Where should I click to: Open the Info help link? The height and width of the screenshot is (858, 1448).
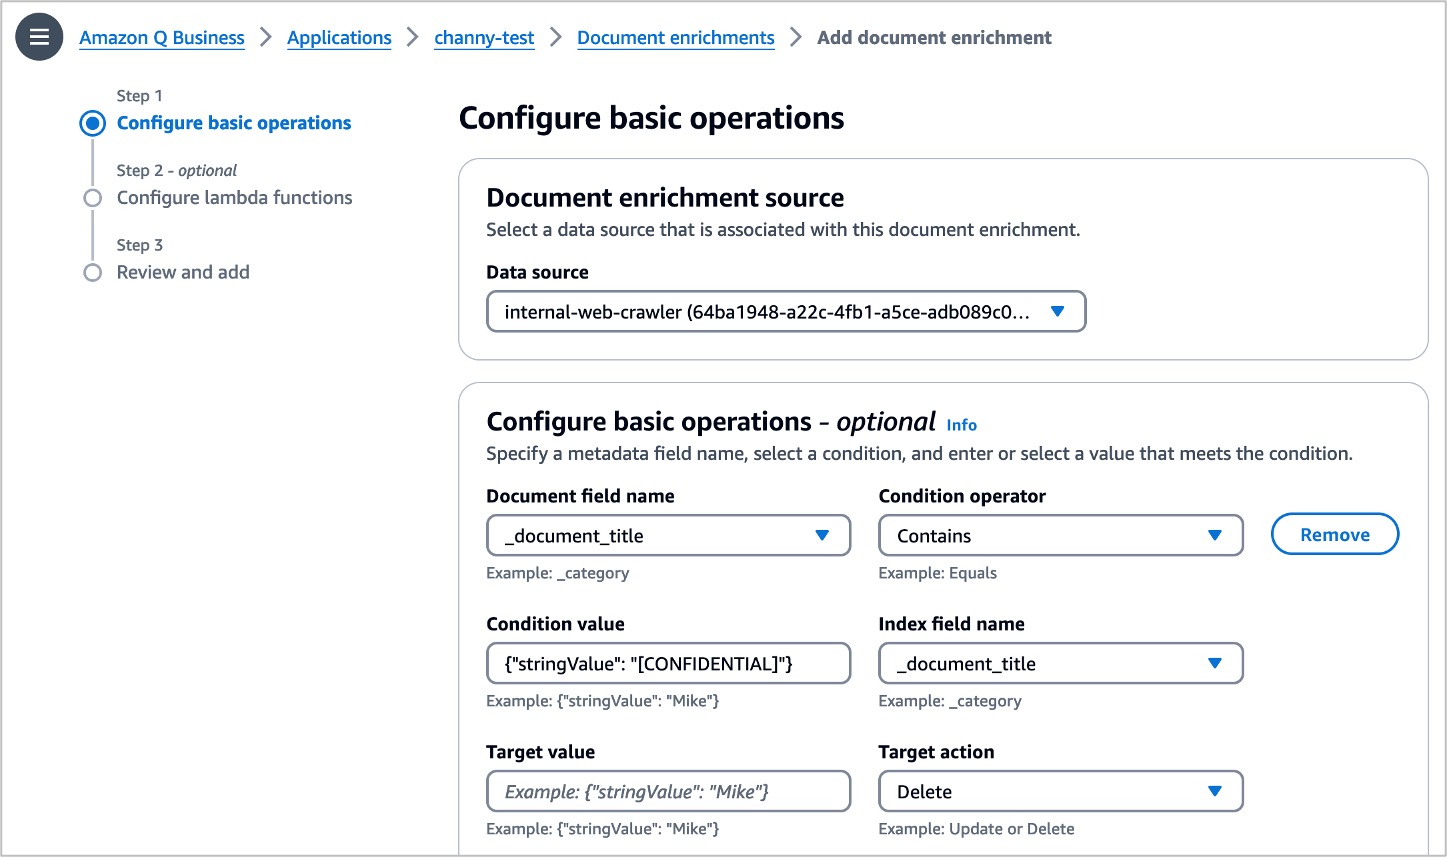click(961, 425)
